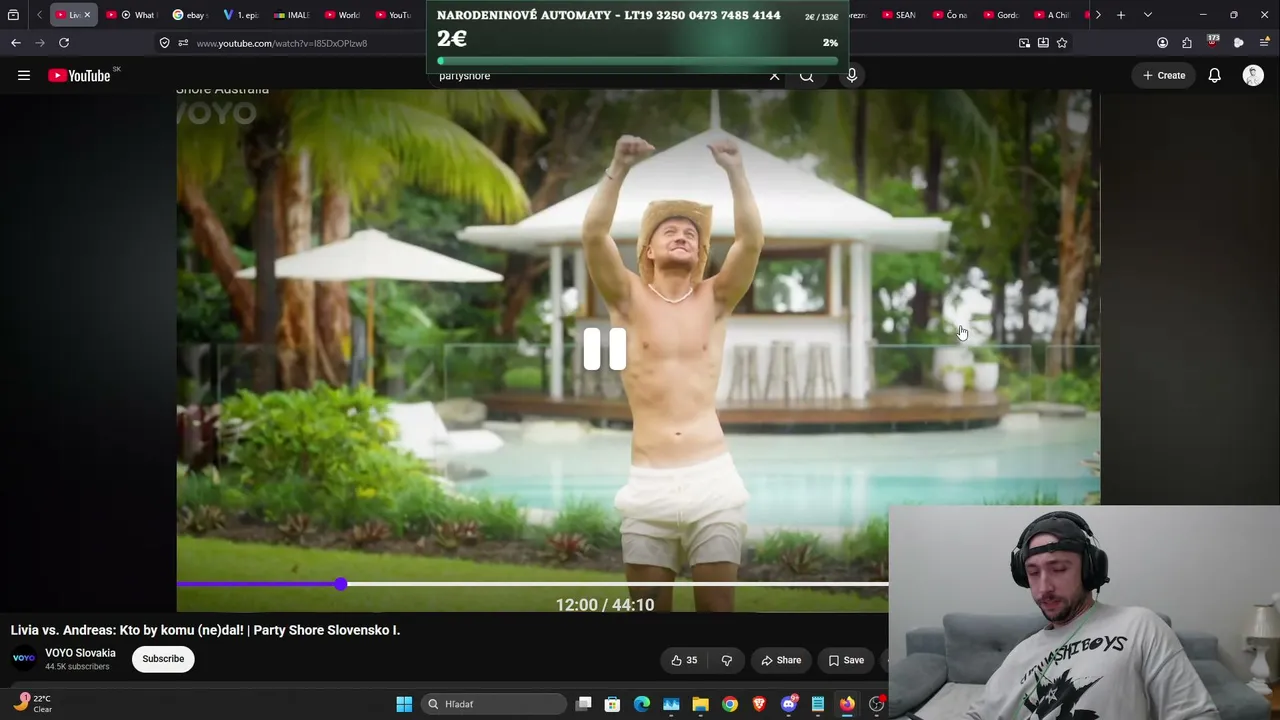Dislike the video
The height and width of the screenshot is (720, 1280).
[x=727, y=660]
